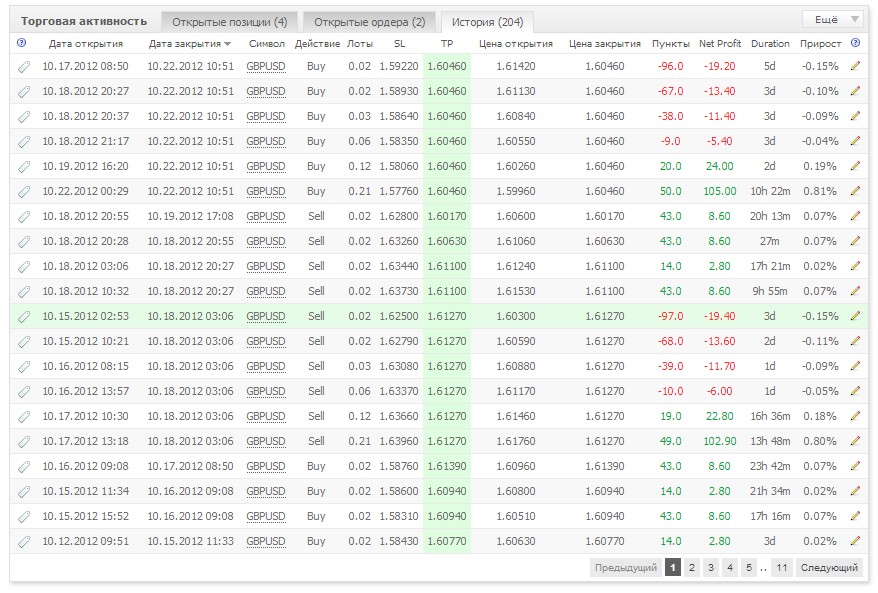Click the pencil icon on the 102.90 profit row
Image resolution: width=878 pixels, height=593 pixels.
click(x=855, y=441)
